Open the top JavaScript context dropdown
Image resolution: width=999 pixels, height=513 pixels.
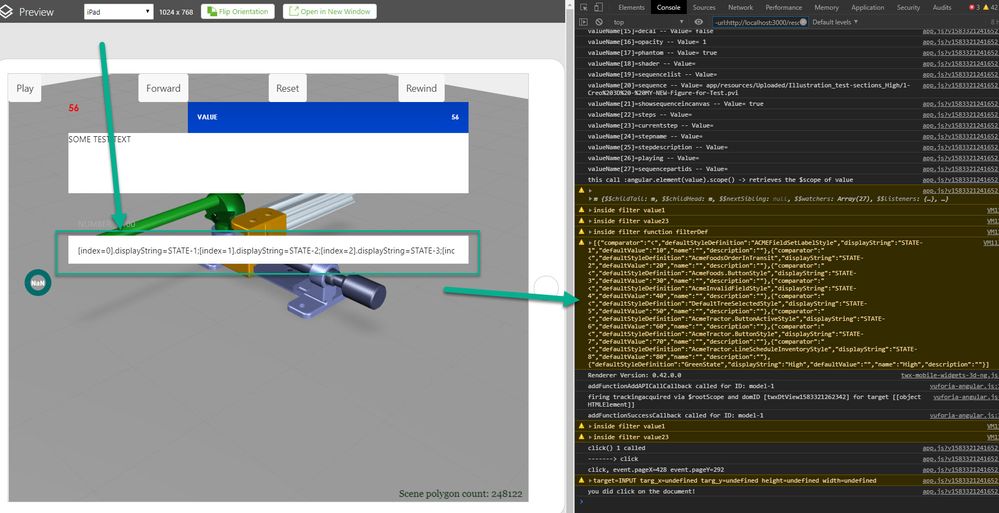[x=650, y=21]
